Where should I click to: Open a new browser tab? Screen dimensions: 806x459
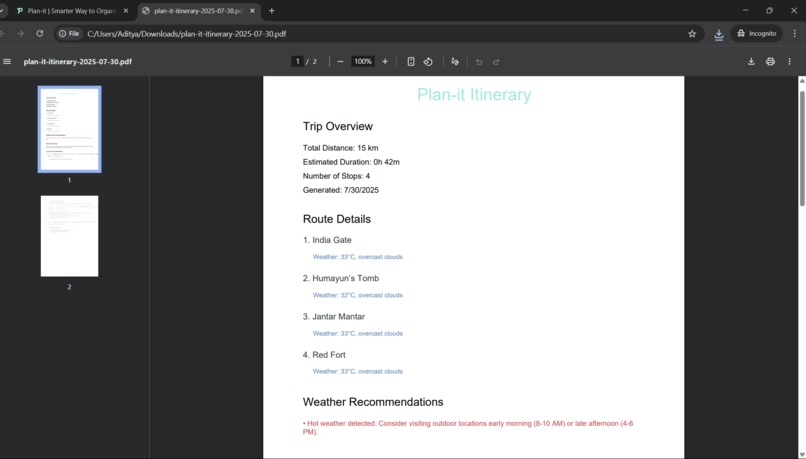[x=271, y=11]
